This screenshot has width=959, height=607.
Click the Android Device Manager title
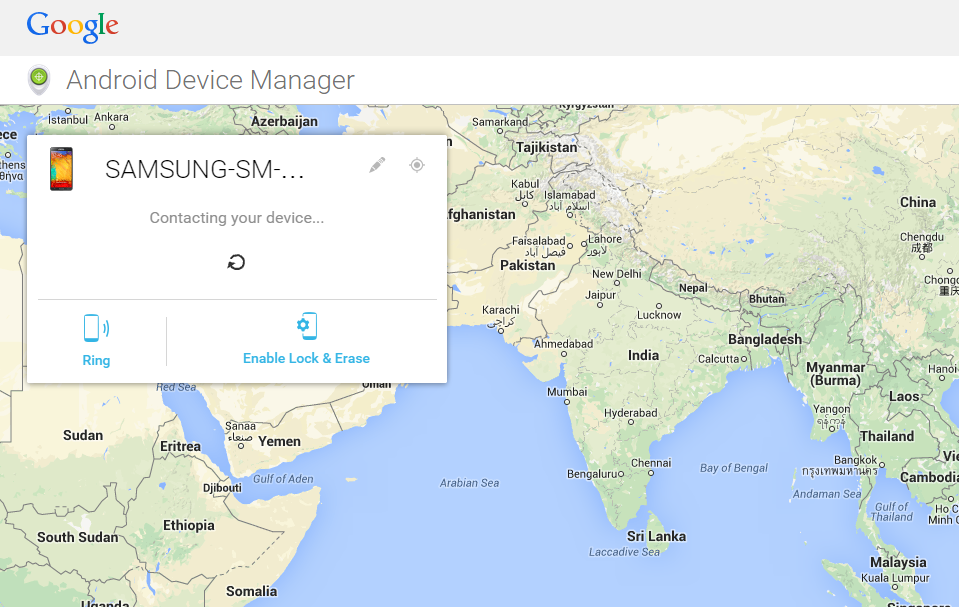tap(210, 80)
